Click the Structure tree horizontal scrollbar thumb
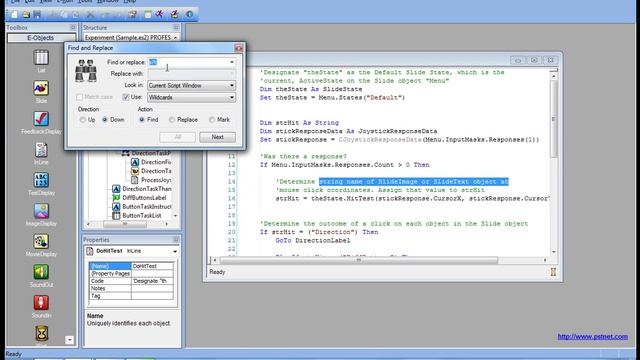Image resolution: width=640 pixels, height=360 pixels. click(x=125, y=224)
